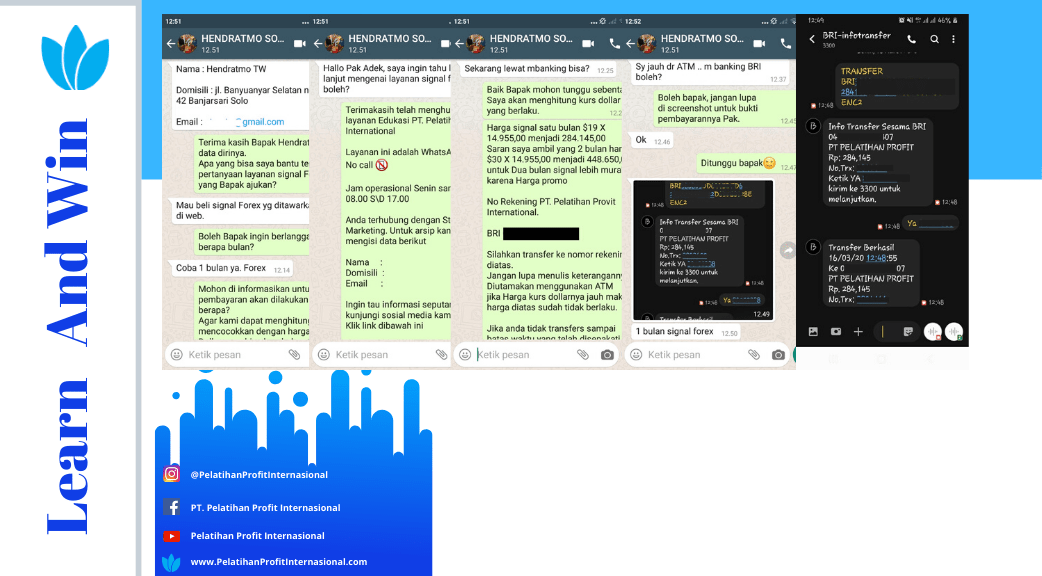The image size is (1042, 576).
Task: Click blue leaf logo above 'Learn And Win'
Action: point(75,58)
